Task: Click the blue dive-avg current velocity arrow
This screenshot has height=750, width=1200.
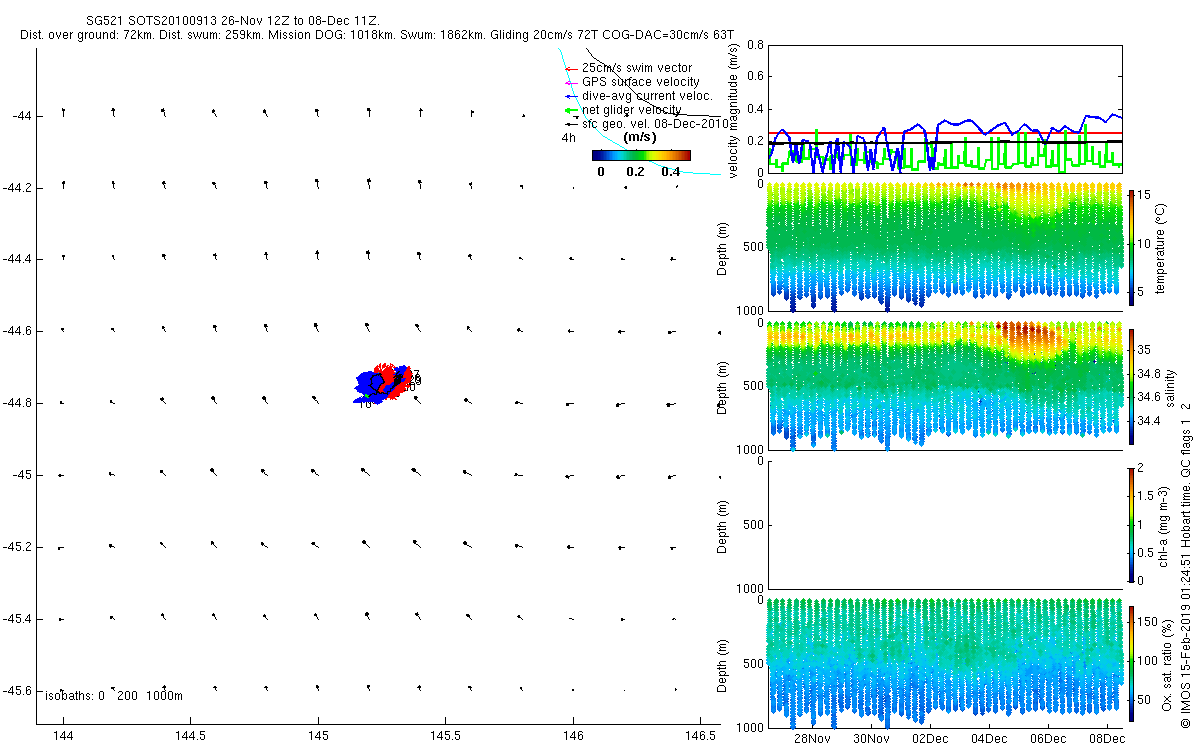Action: click(570, 96)
